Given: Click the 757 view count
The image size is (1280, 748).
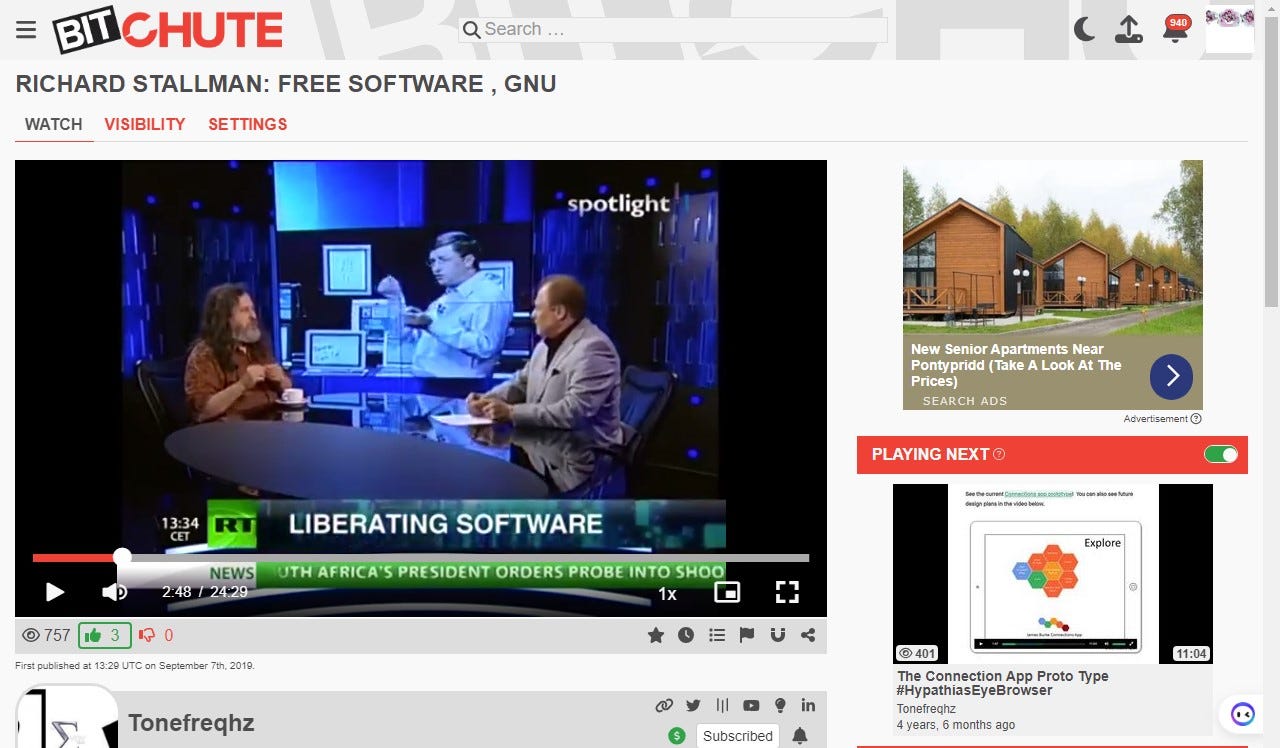Looking at the screenshot, I should (x=46, y=635).
